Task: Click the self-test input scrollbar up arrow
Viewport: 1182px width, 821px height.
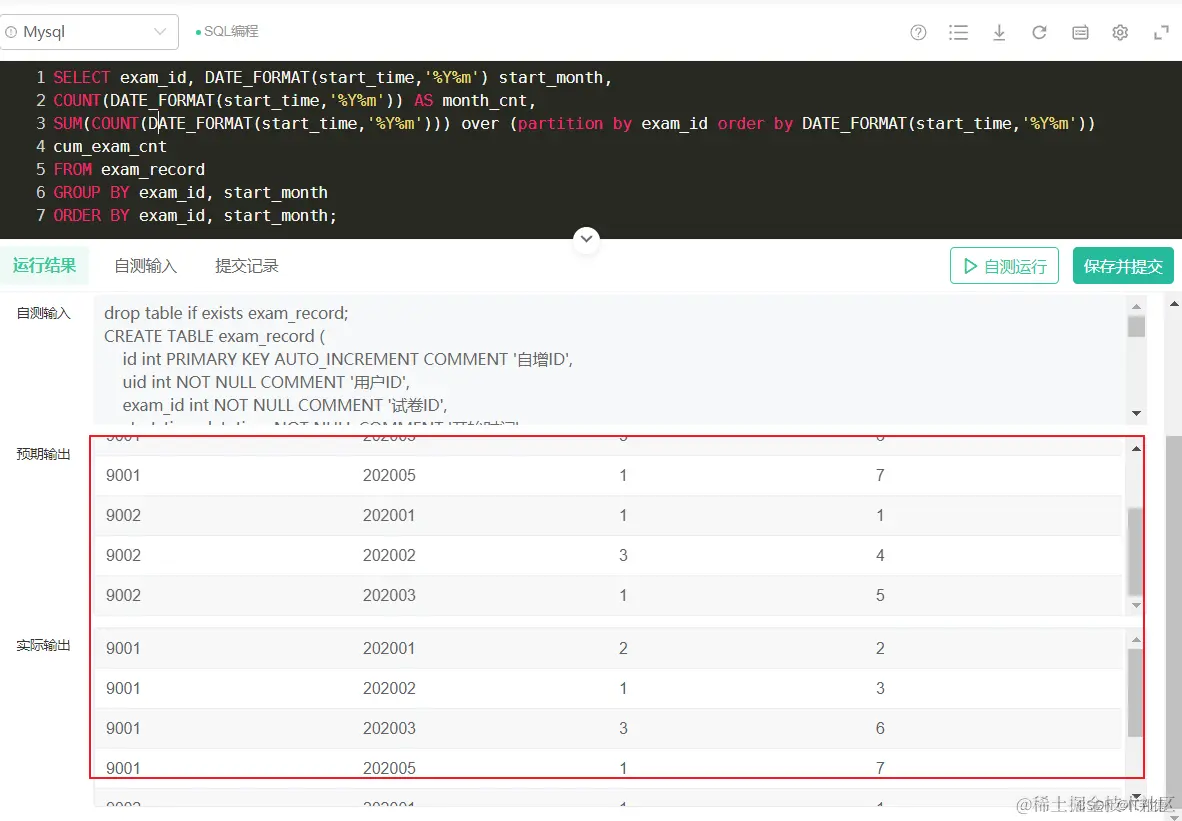Action: pyautogui.click(x=1137, y=305)
